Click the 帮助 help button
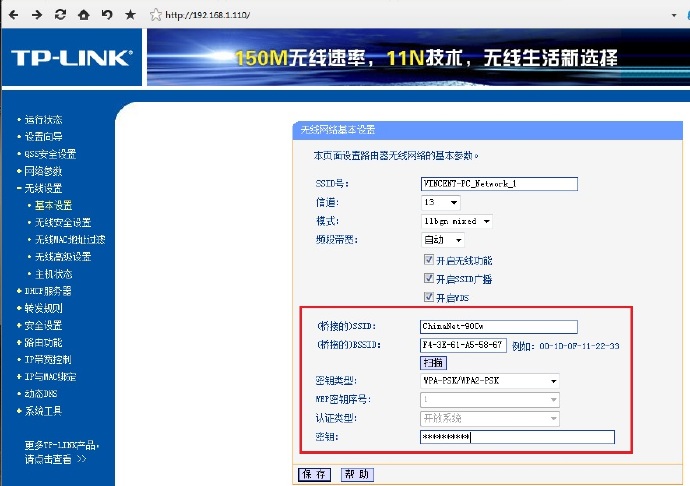 point(357,474)
